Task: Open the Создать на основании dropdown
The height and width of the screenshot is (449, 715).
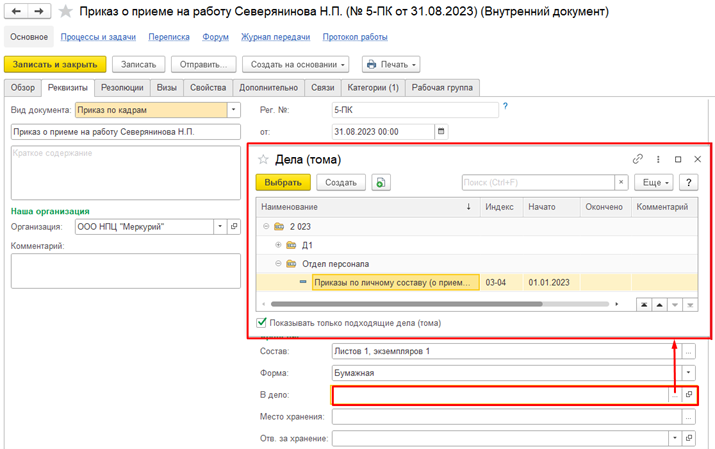Action: 295,65
